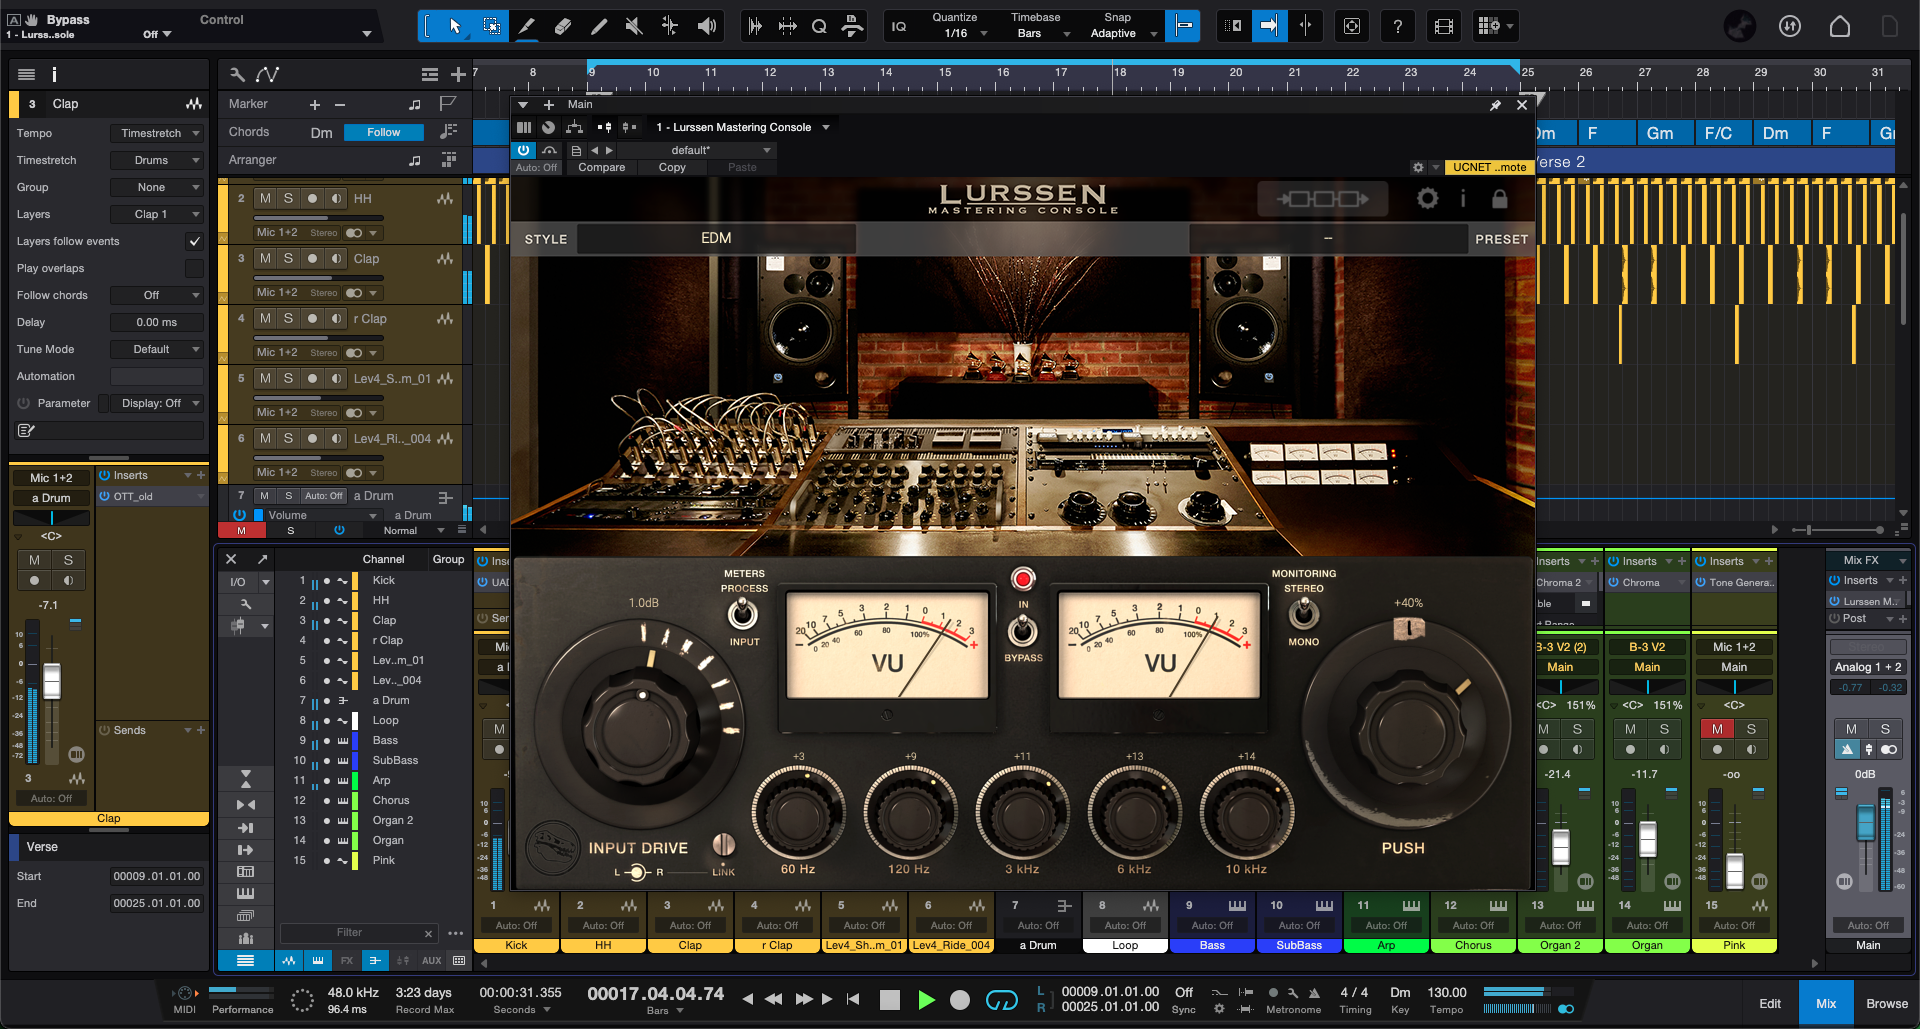This screenshot has height=1029, width=1920.
Task: Open the Lurssen plugin info icon
Action: pyautogui.click(x=1463, y=199)
